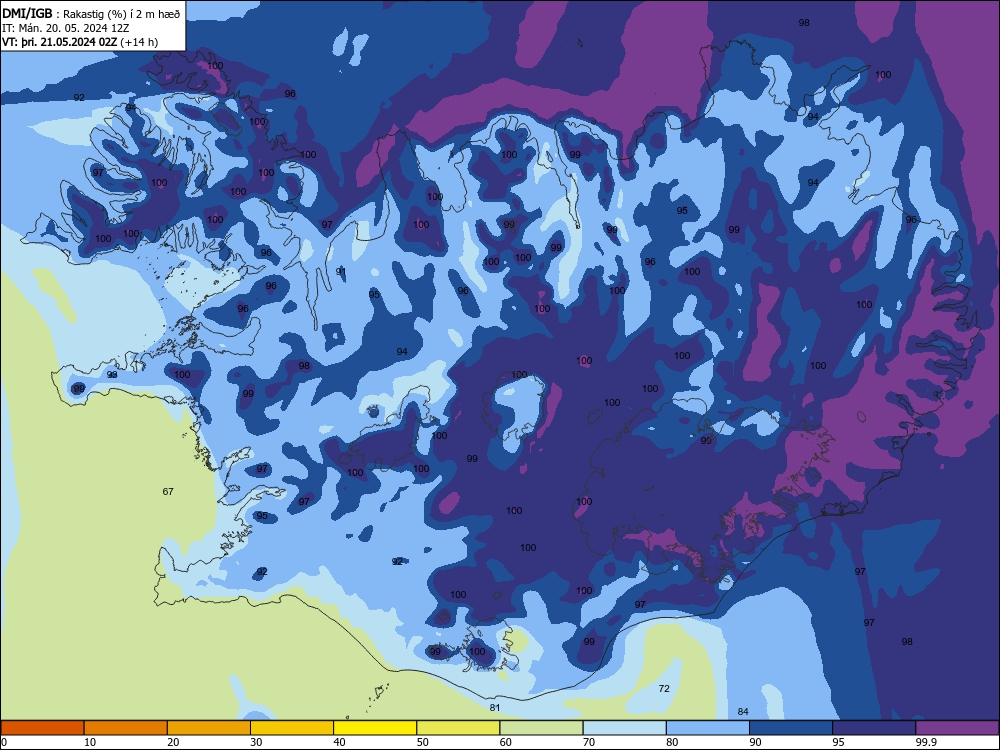Click the '70' legend tick label
Image resolution: width=1000 pixels, height=750 pixels.
(589, 742)
